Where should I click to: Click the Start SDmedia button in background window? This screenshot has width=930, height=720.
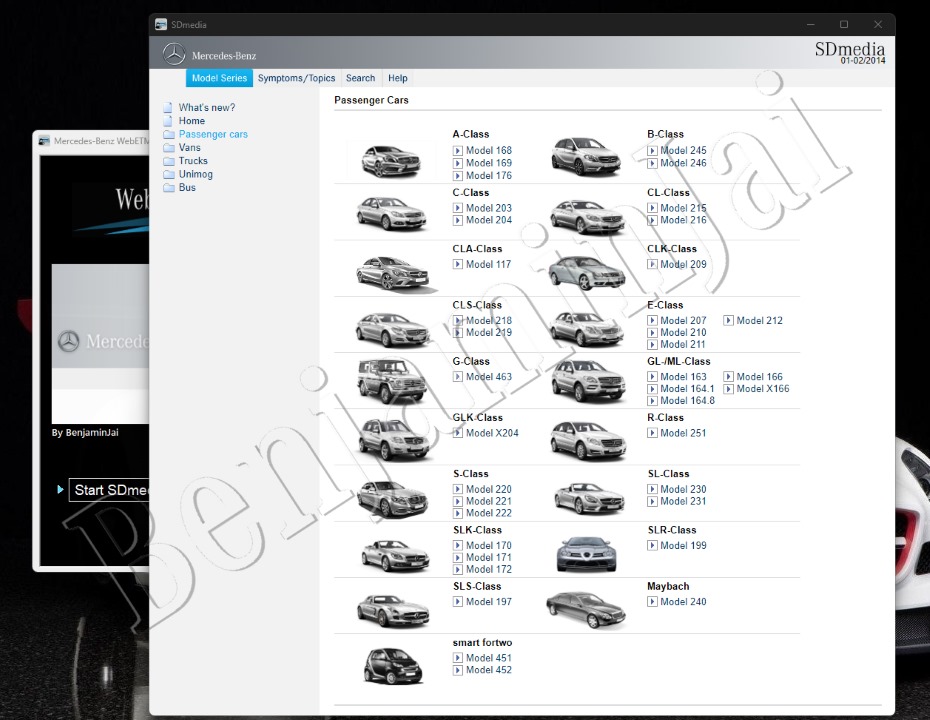pos(110,490)
